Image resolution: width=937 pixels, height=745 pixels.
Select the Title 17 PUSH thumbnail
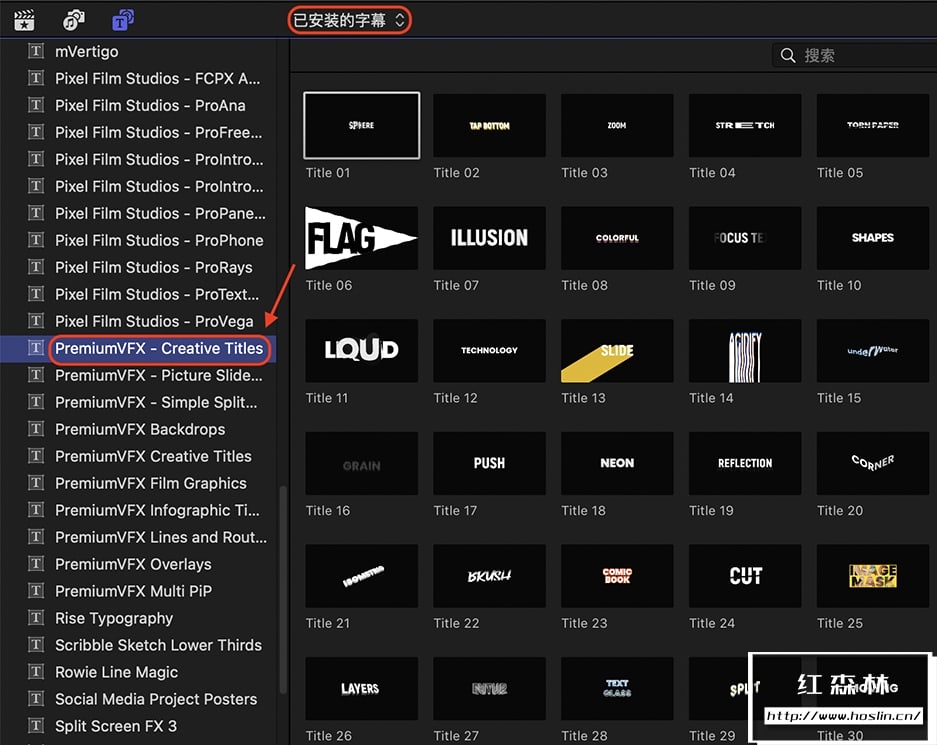(489, 463)
